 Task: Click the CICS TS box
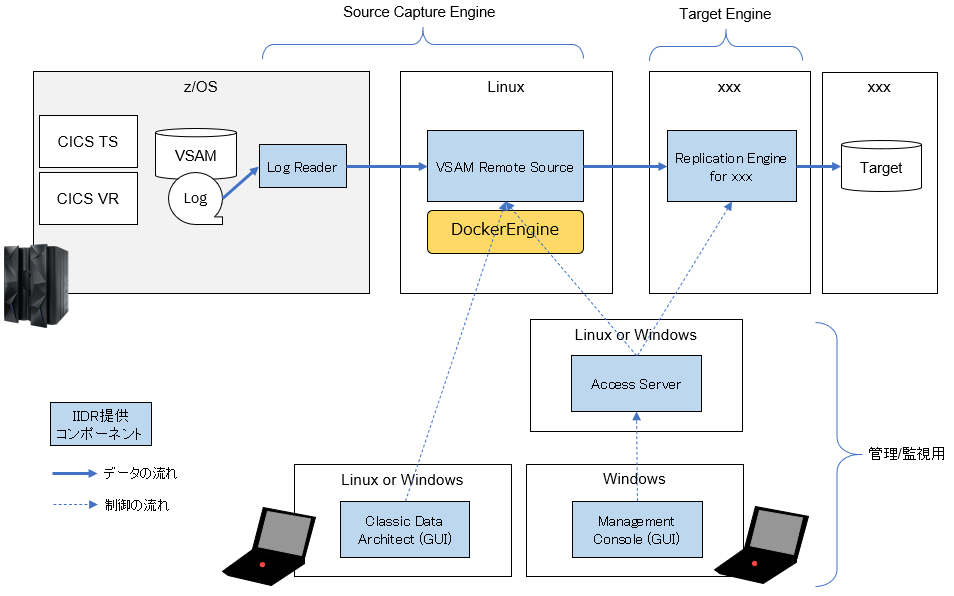87,141
